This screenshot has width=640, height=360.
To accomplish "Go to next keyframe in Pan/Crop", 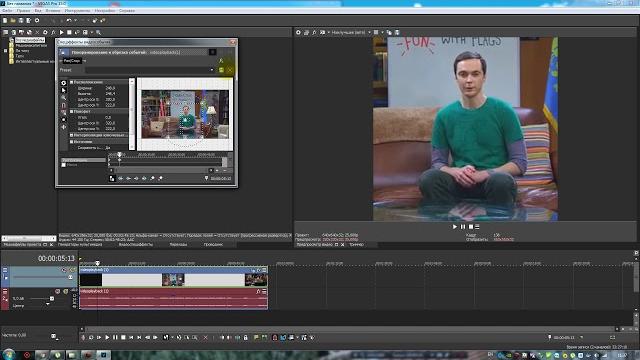I will pyautogui.click(x=136, y=178).
